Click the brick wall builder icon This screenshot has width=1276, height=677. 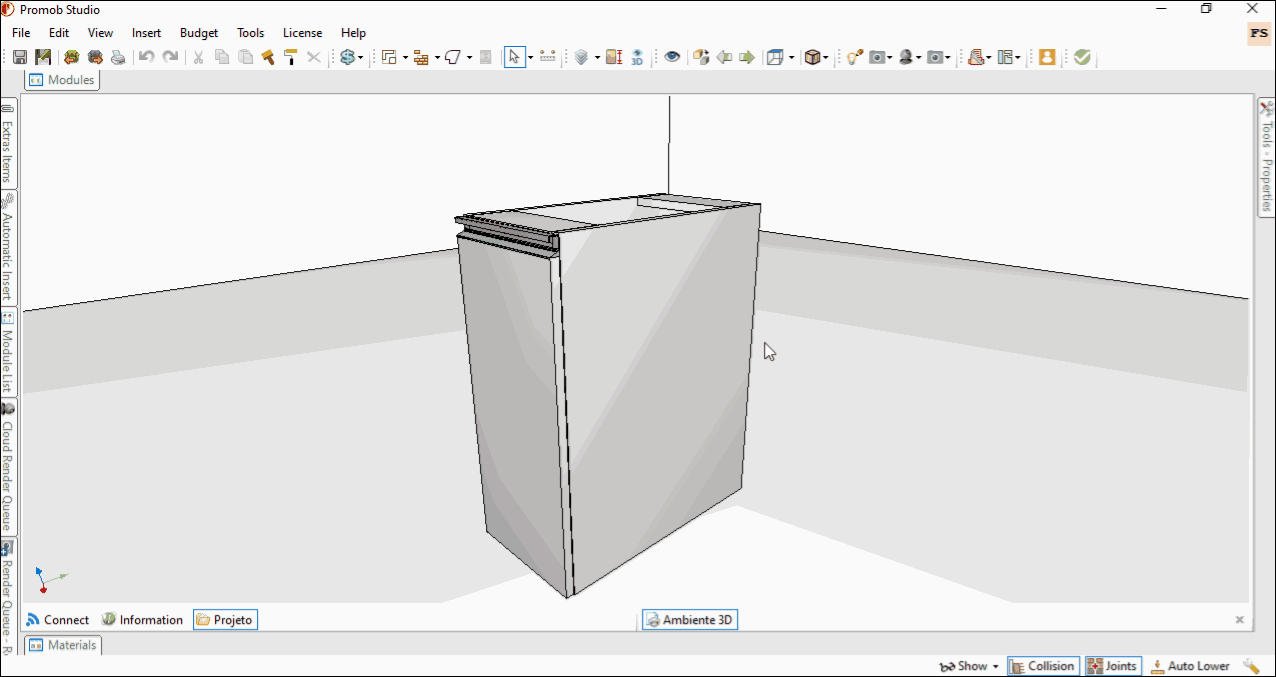click(x=421, y=57)
